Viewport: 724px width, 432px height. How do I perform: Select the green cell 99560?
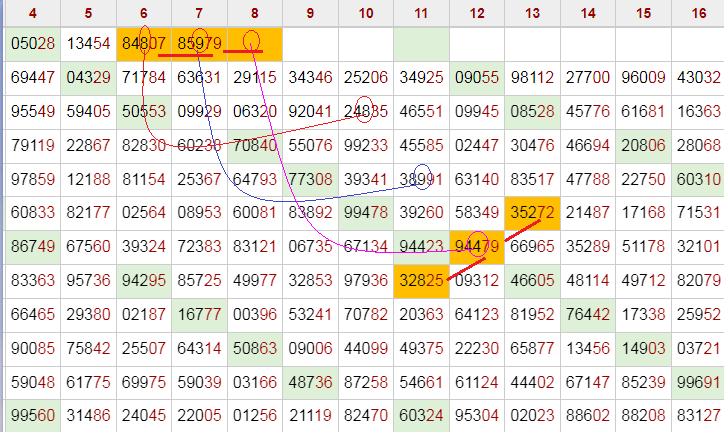tap(31, 415)
